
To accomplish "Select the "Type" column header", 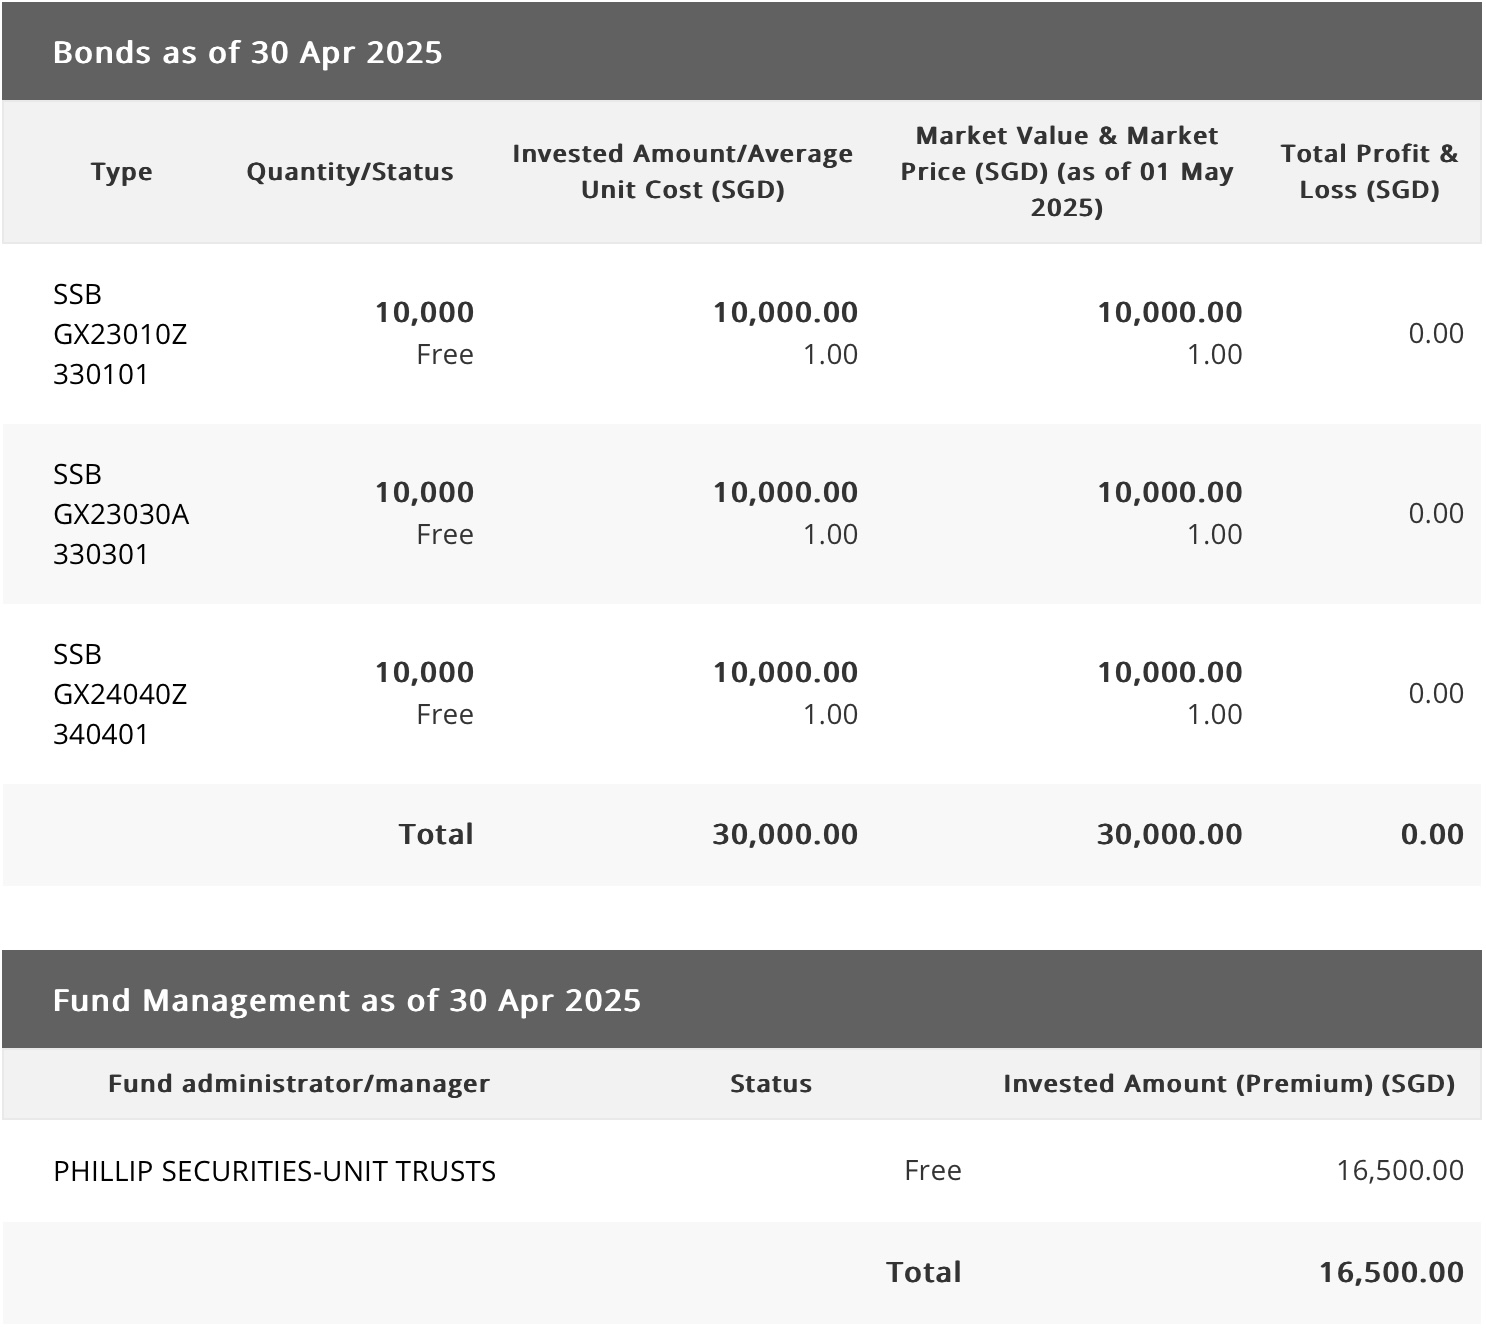I will 122,171.
